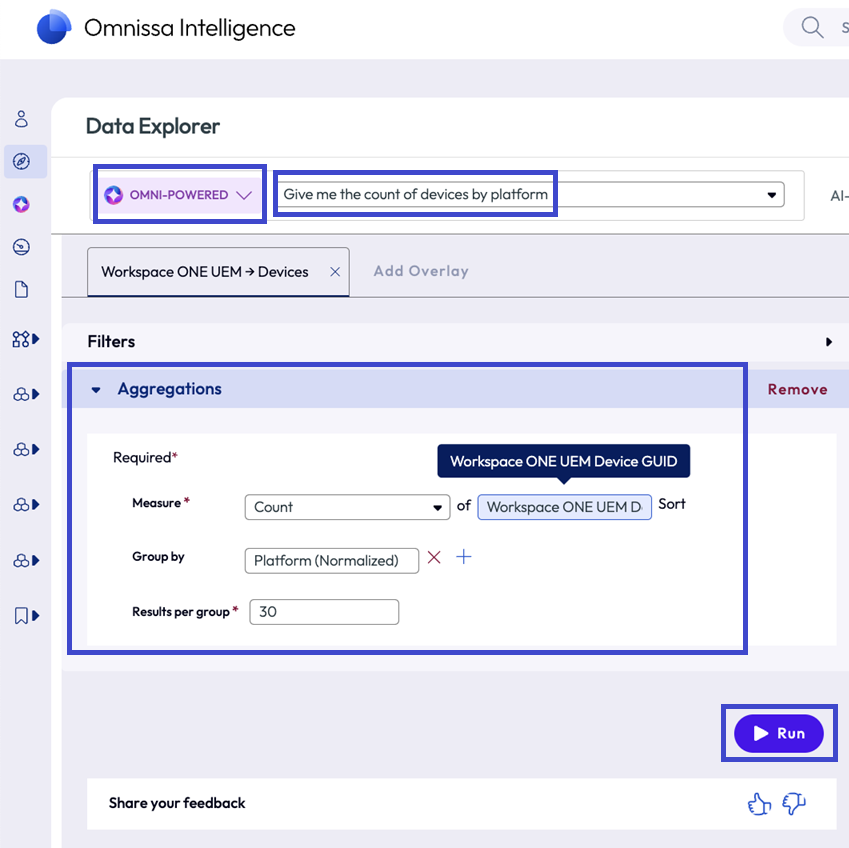Open the search magnifier in header
849x848 pixels.
coord(812,27)
